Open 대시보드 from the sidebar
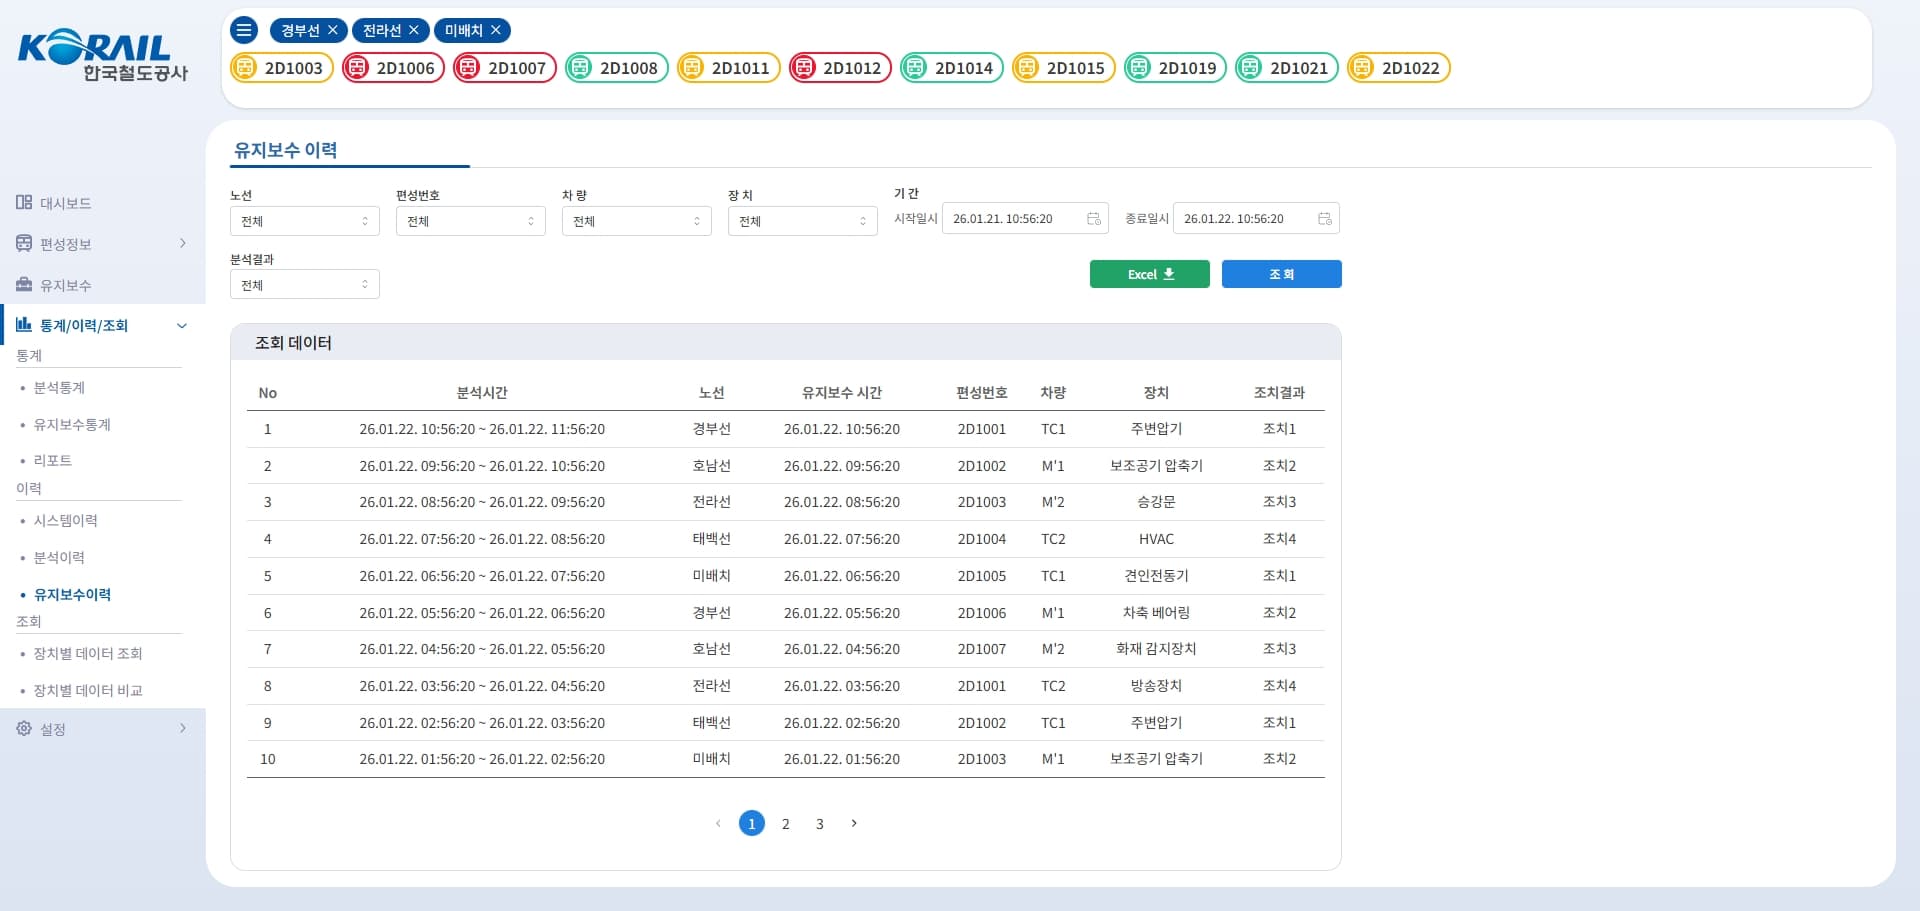1920x911 pixels. tap(65, 203)
